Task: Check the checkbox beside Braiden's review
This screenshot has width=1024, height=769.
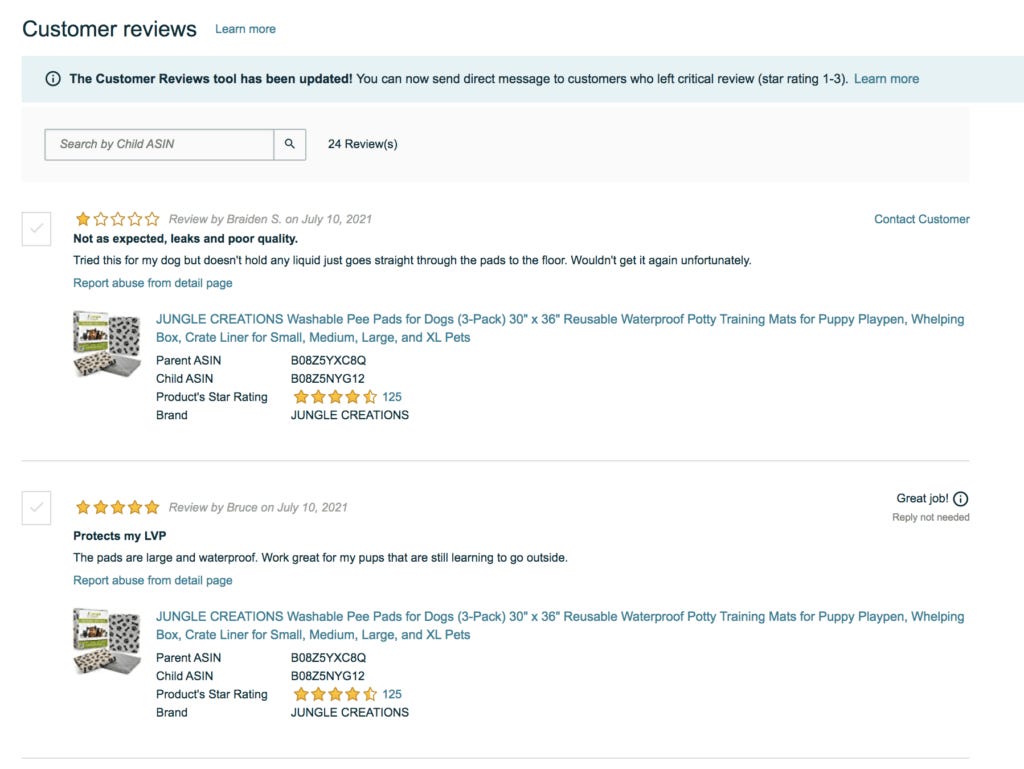Action: 36,229
